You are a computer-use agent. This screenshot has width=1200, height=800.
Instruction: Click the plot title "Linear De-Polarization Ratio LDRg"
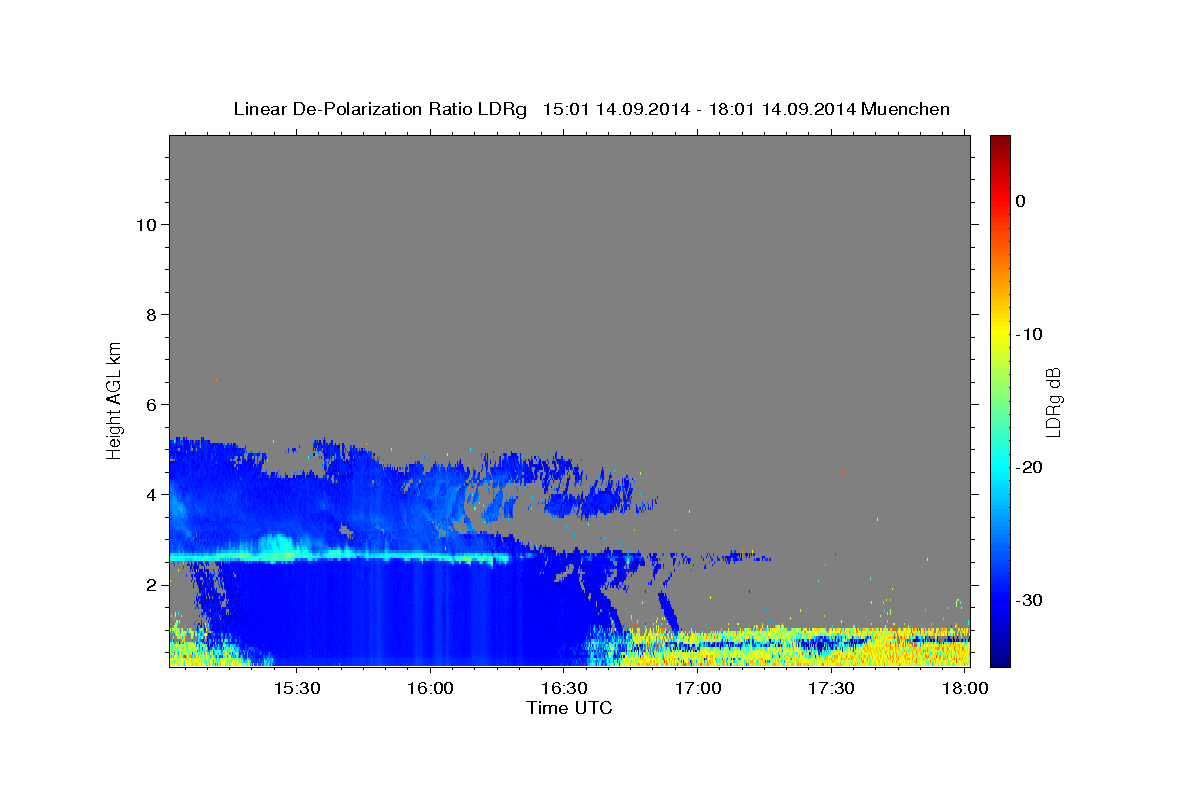coord(379,109)
